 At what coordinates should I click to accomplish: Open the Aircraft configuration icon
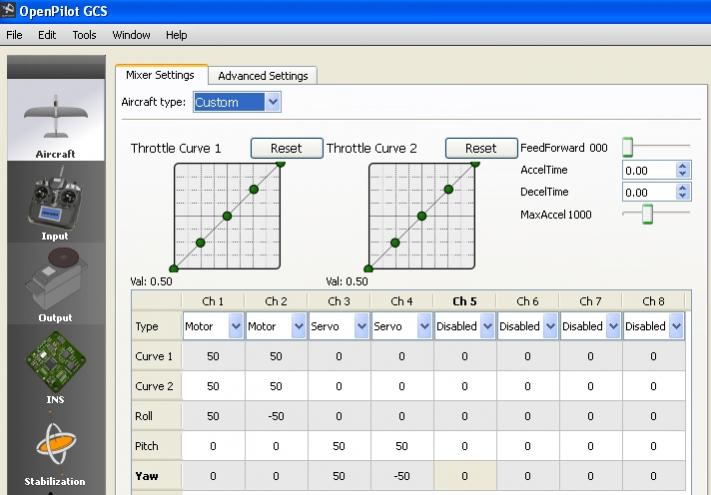point(55,118)
